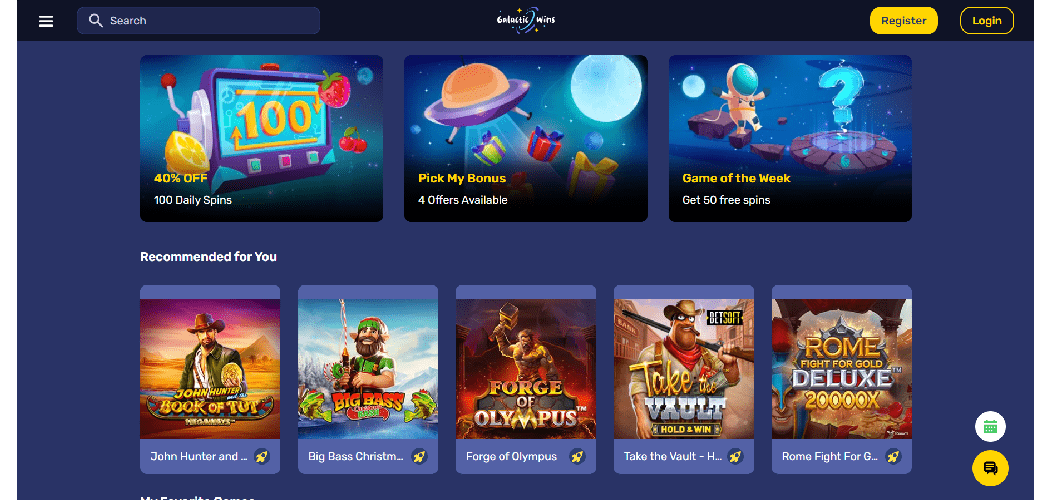The height and width of the screenshot is (500, 1050).
Task: Click the search magnifier icon
Action: (x=96, y=20)
